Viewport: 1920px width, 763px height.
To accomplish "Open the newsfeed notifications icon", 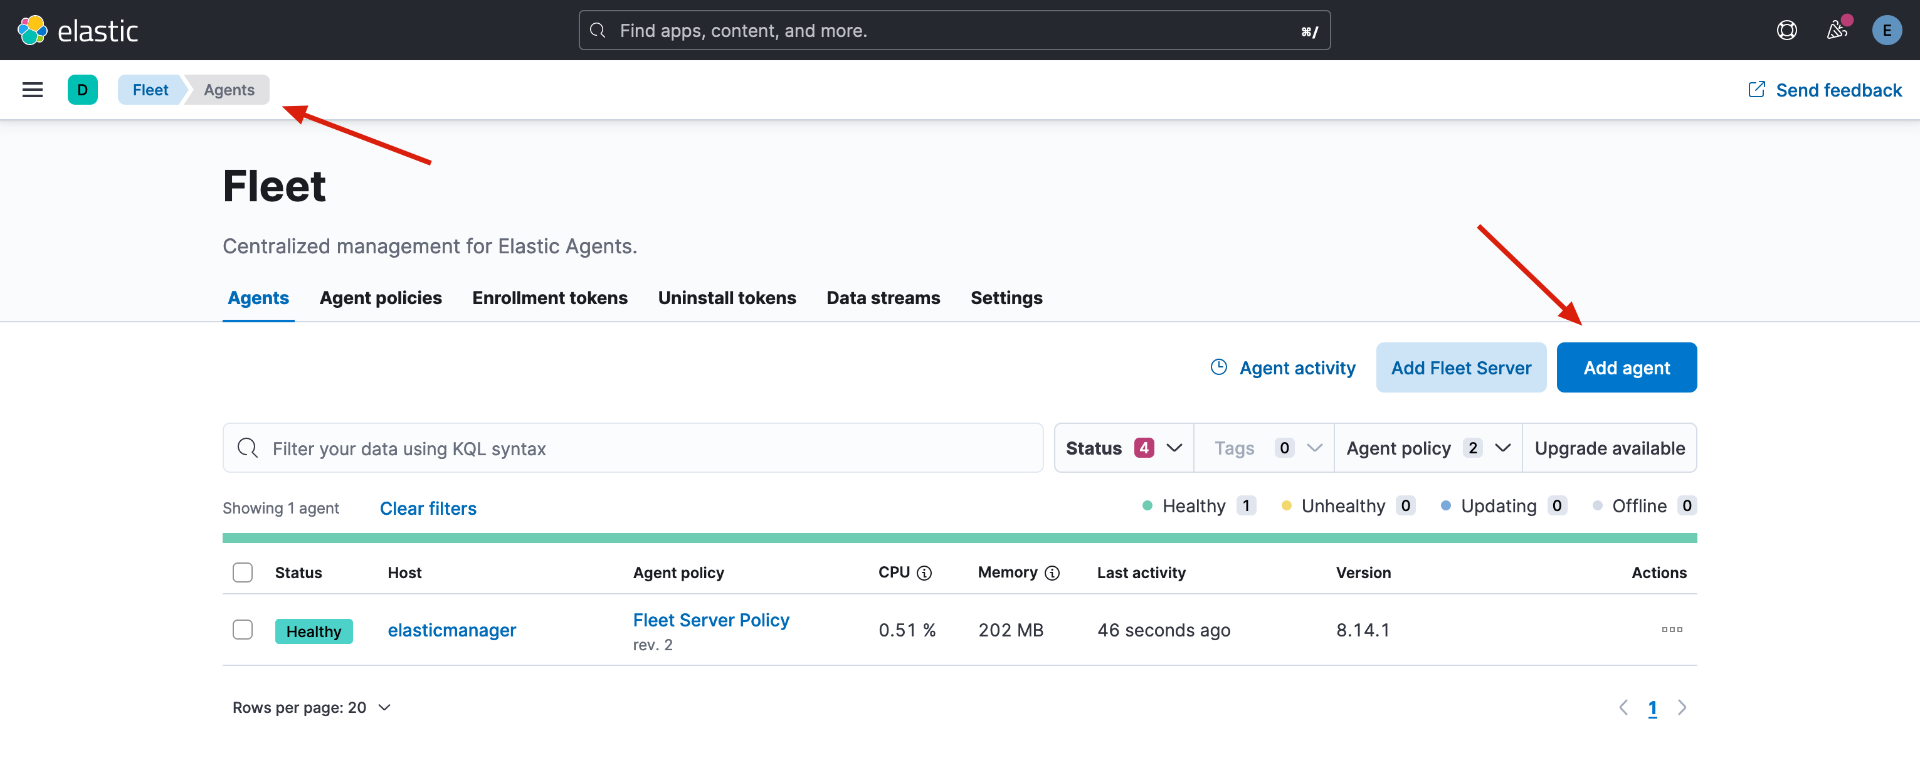I will [x=1837, y=30].
